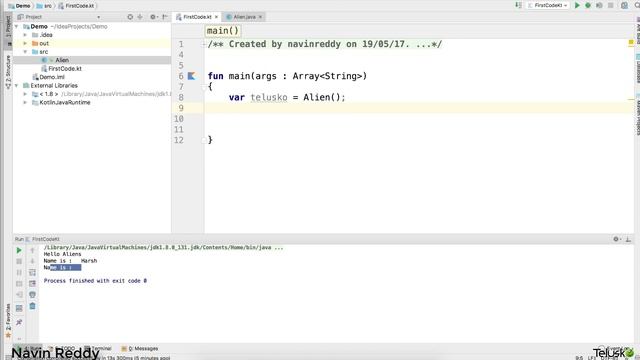Viewport: 640px width, 360px height.
Task: Click the telusko variable on line 8
Action: pos(269,97)
